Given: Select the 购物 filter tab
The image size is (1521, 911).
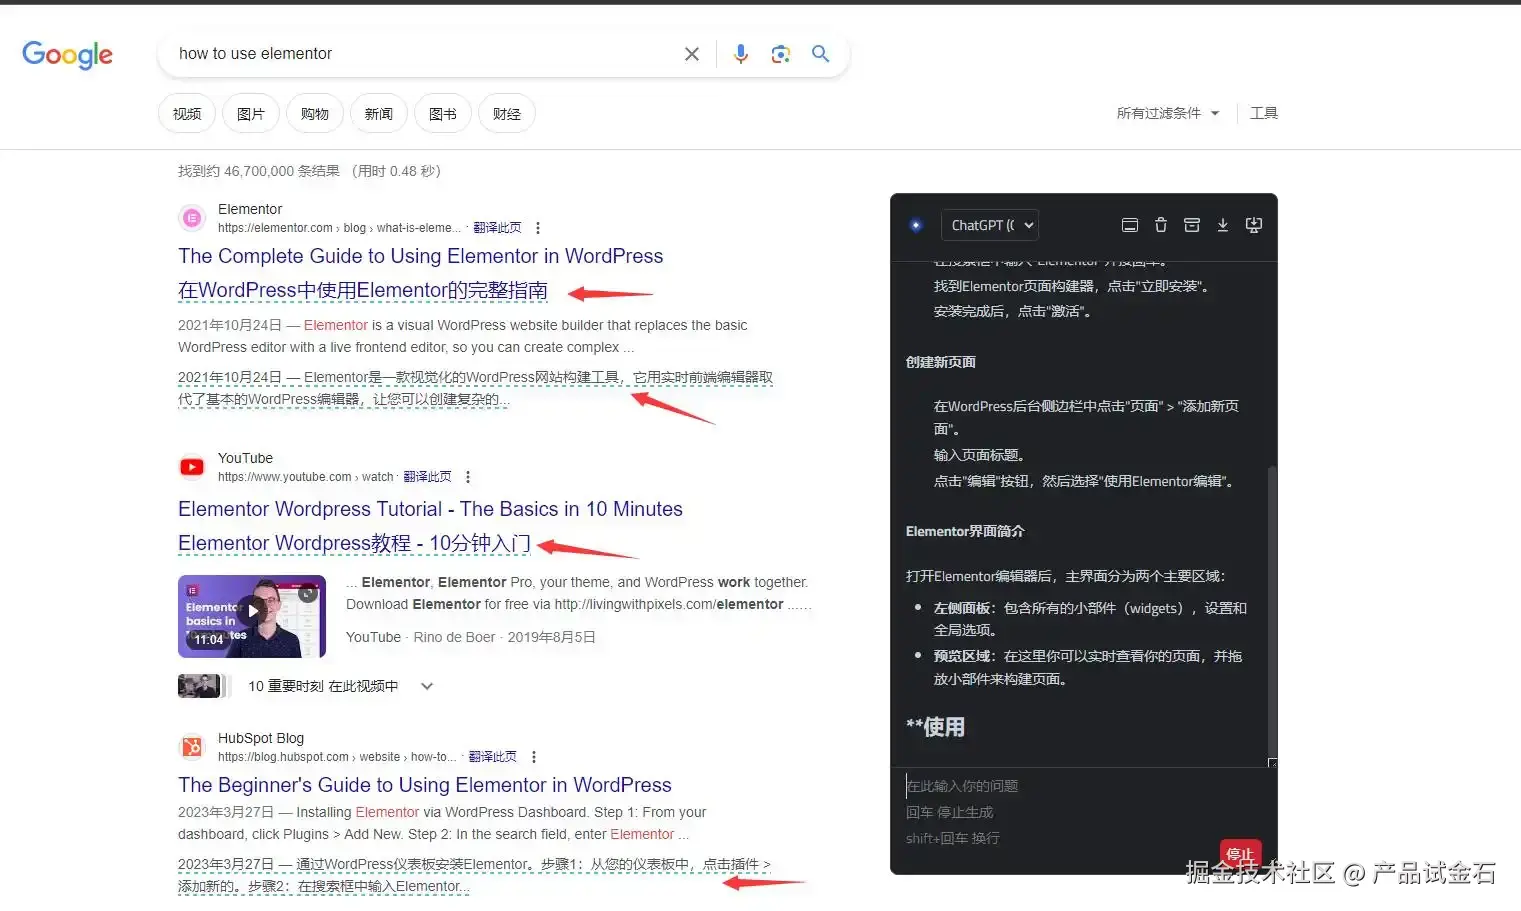Looking at the screenshot, I should tap(315, 114).
